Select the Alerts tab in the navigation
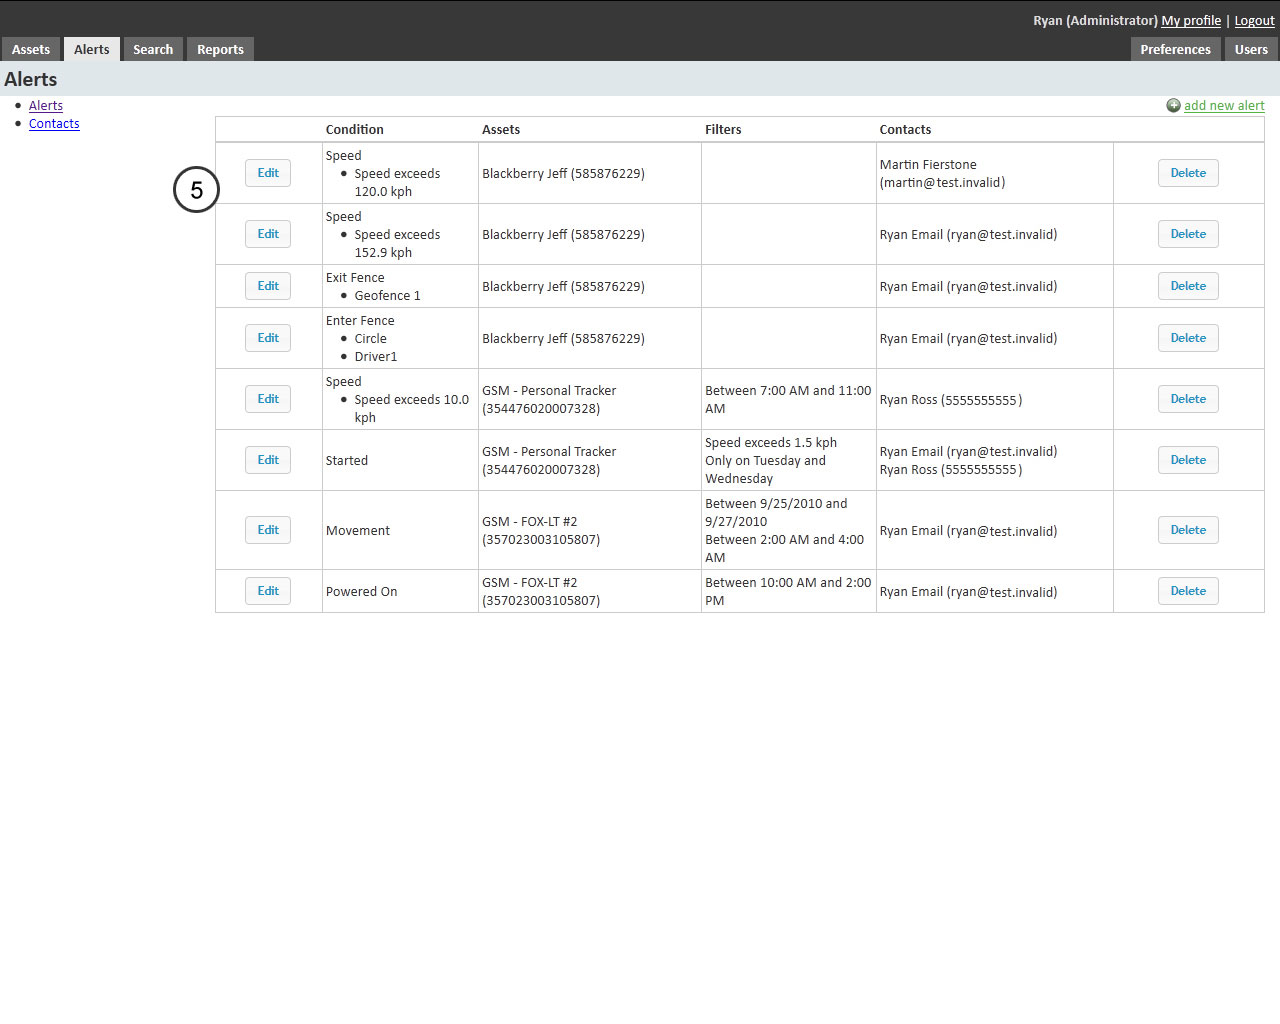Image resolution: width=1280 pixels, height=1024 pixels. click(91, 48)
